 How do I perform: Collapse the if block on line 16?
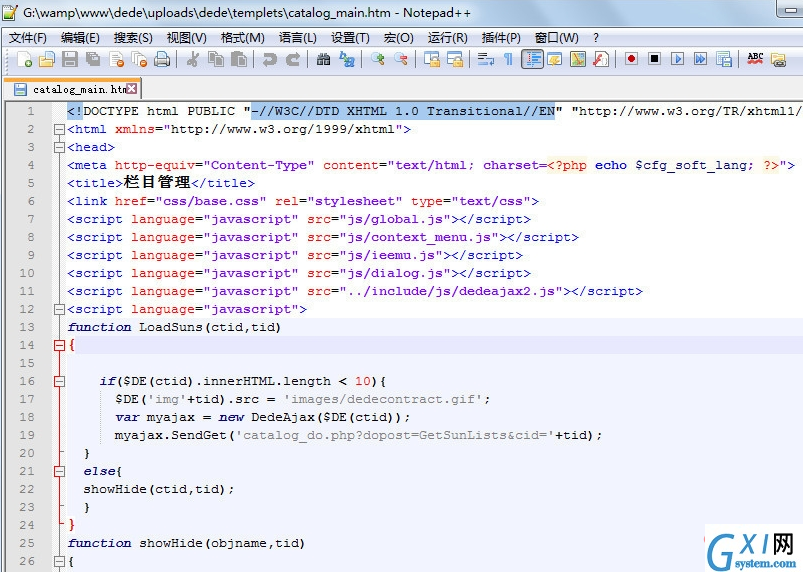[59, 382]
